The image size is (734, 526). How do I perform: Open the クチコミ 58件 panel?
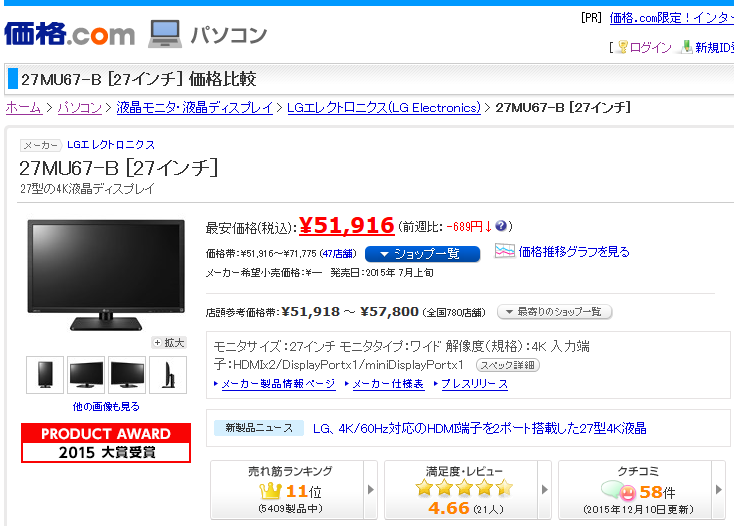pyautogui.click(x=635, y=490)
